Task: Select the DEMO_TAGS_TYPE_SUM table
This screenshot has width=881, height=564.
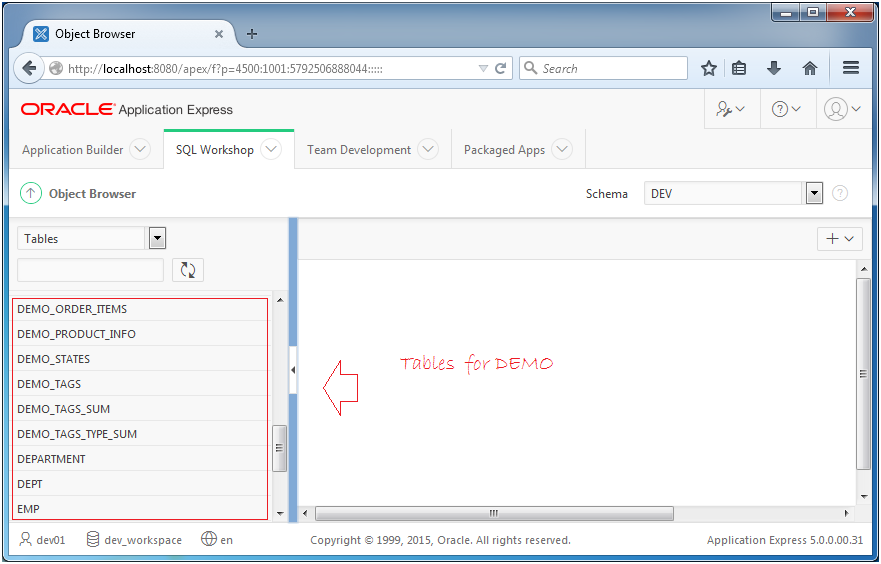Action: tap(140, 434)
